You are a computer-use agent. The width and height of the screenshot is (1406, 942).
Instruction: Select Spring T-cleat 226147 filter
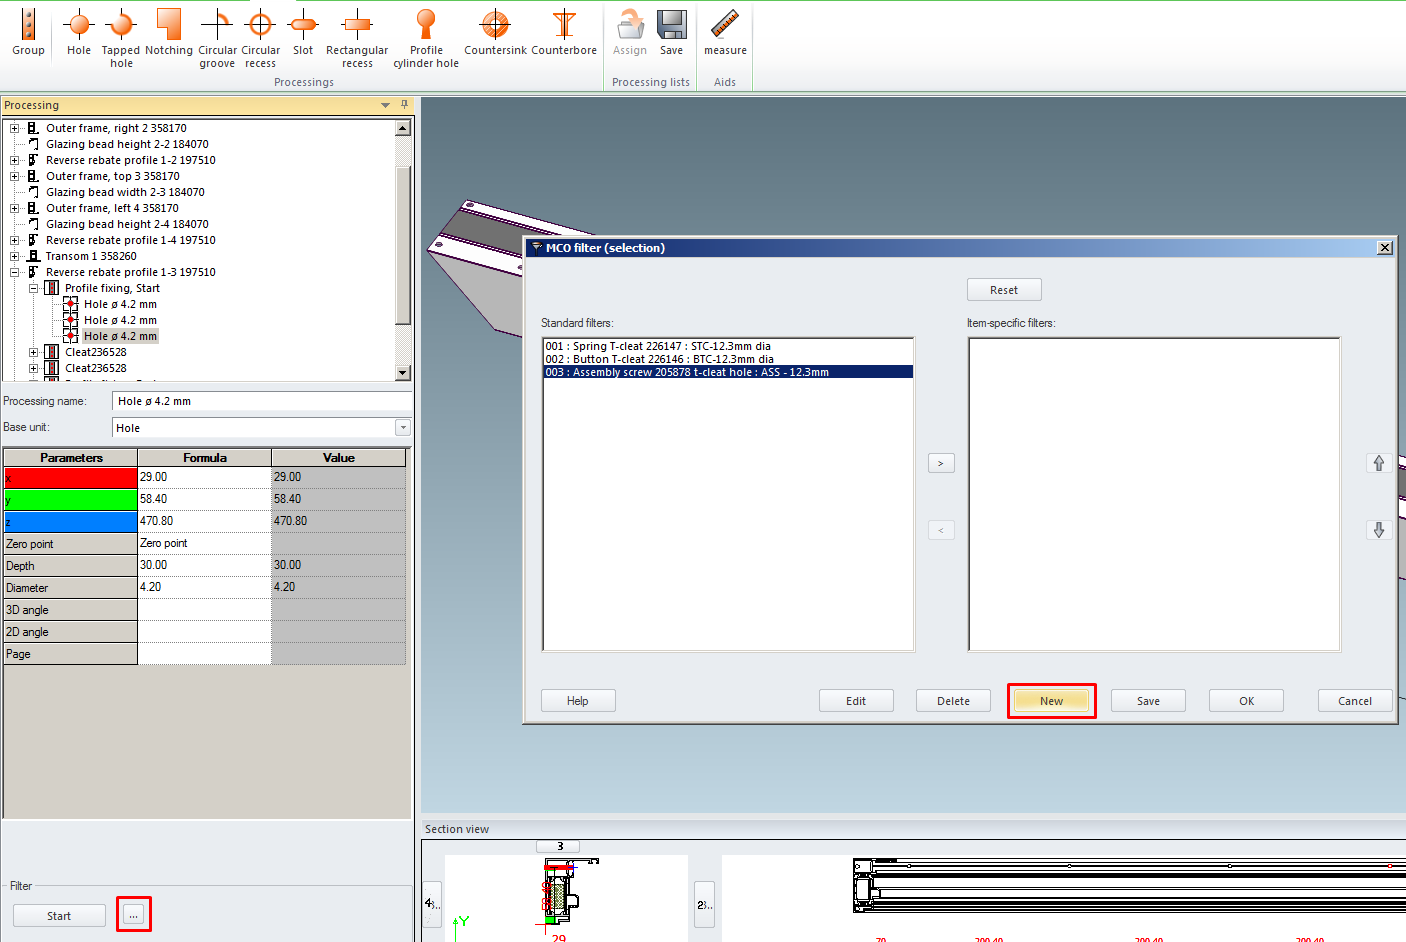coord(658,346)
